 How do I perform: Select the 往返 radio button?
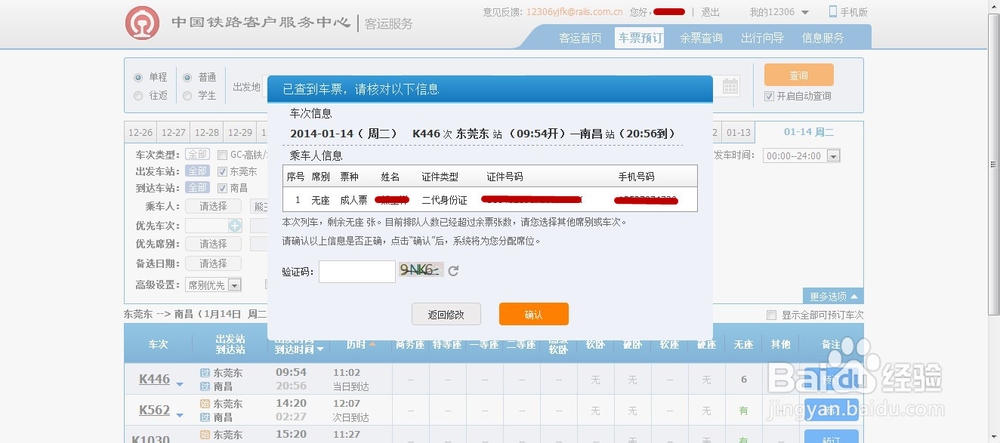coord(138,96)
